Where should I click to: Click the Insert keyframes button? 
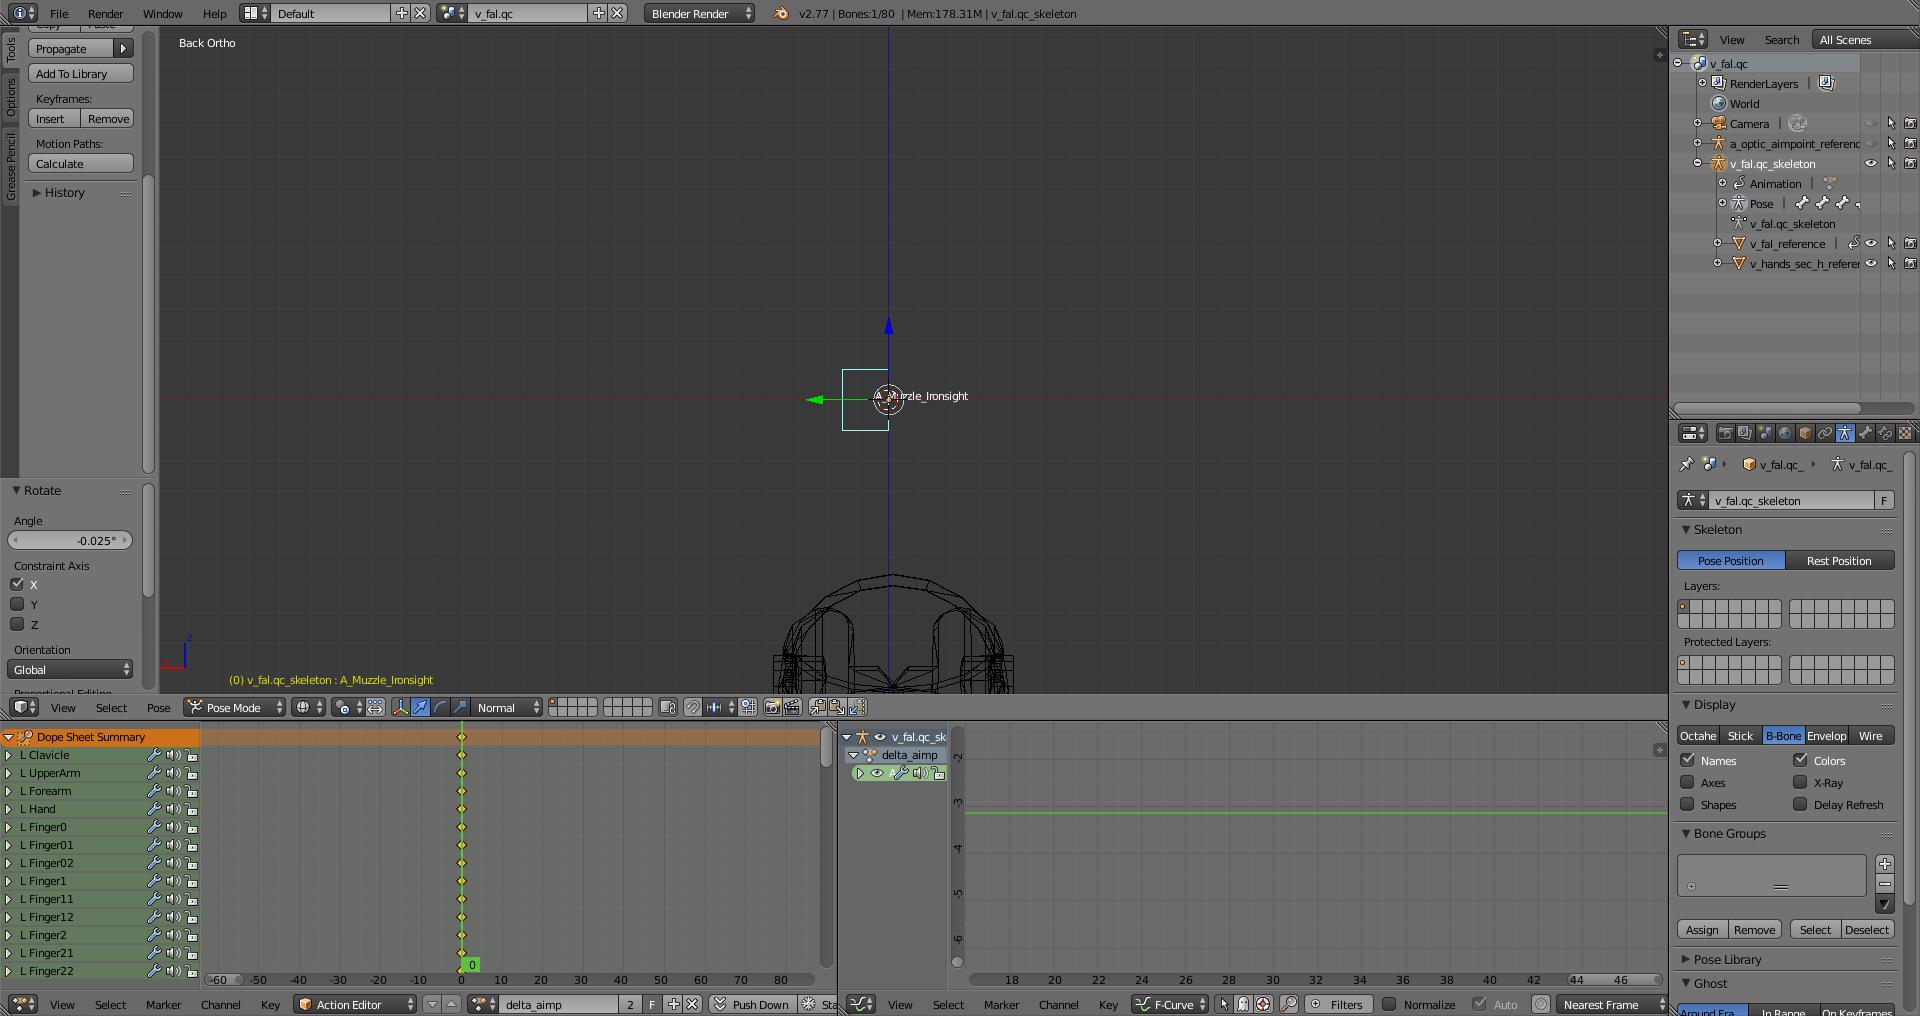pyautogui.click(x=50, y=118)
